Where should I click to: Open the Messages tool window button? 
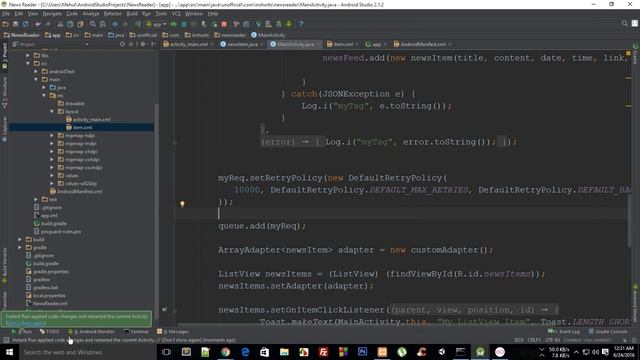click(173, 331)
